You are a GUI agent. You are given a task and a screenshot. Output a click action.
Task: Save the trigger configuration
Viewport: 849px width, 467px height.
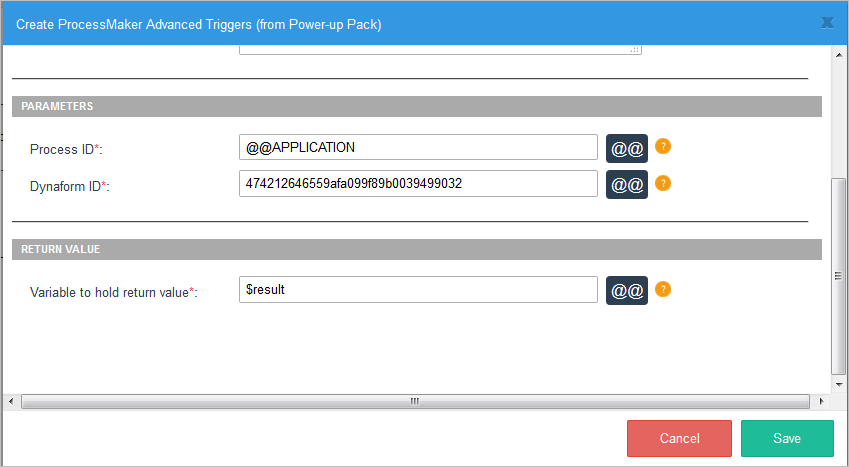[787, 439]
